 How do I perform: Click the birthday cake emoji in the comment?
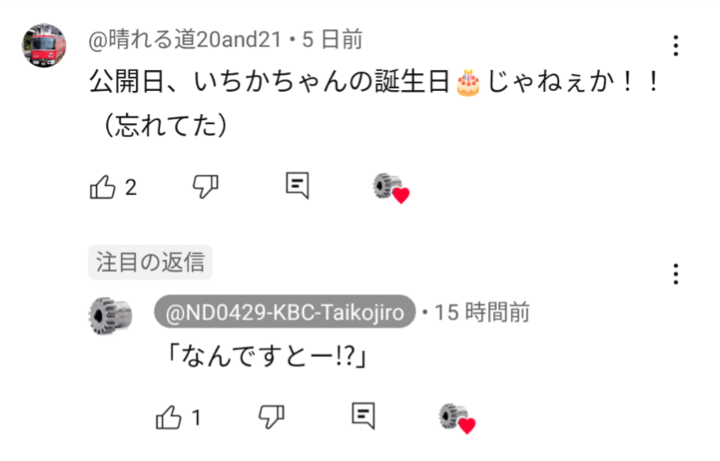pyautogui.click(x=468, y=83)
